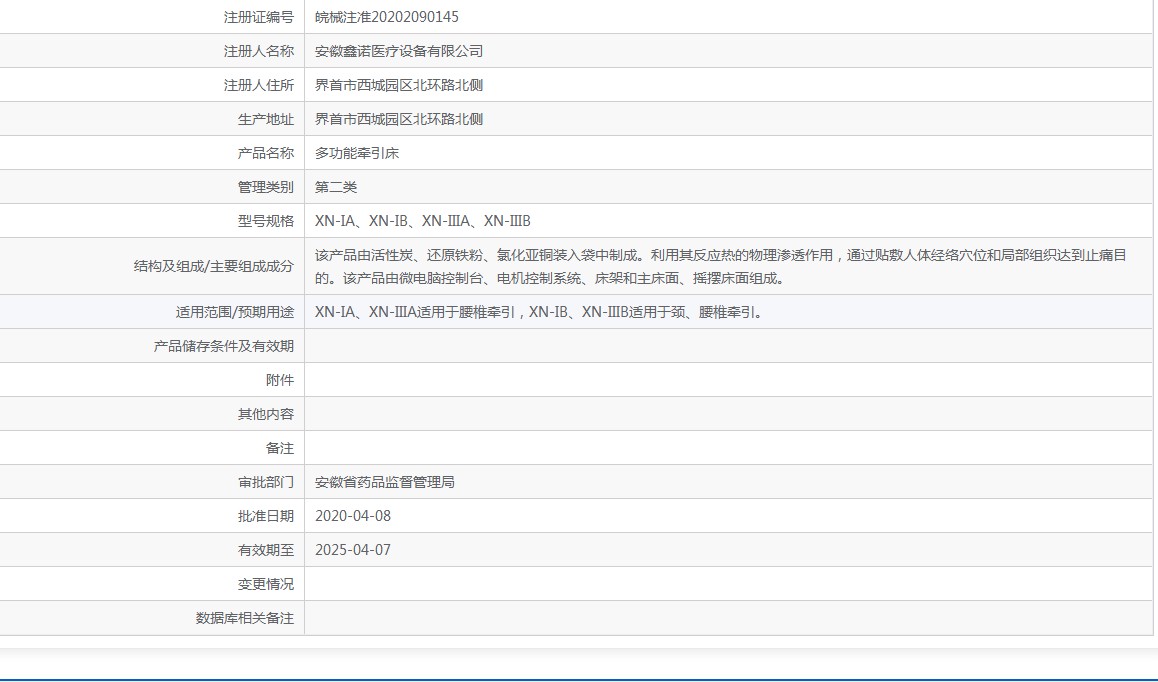Select model specs XN-IA、XN-IB、XN-IIIA、XN-IIIB
1158x682 pixels.
(422, 221)
